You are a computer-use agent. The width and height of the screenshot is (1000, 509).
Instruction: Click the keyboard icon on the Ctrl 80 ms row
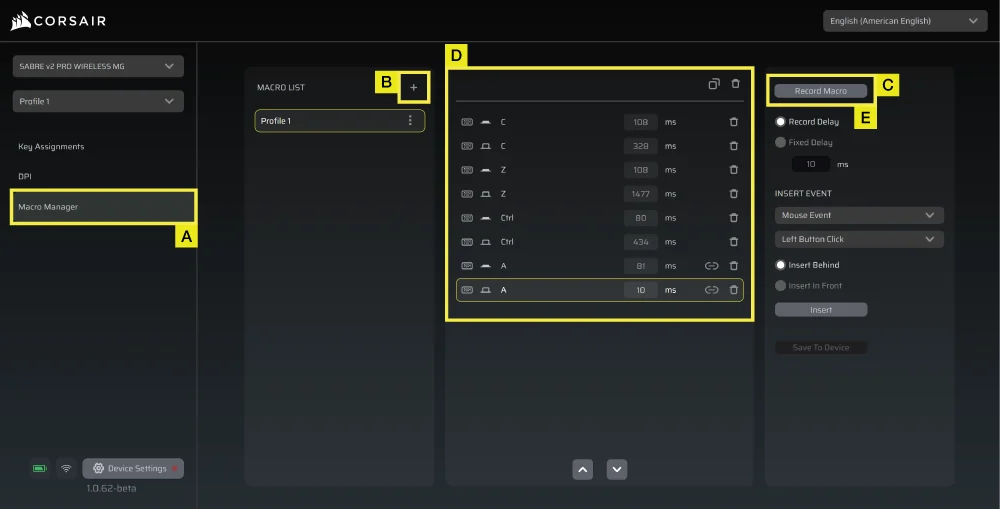(x=467, y=218)
